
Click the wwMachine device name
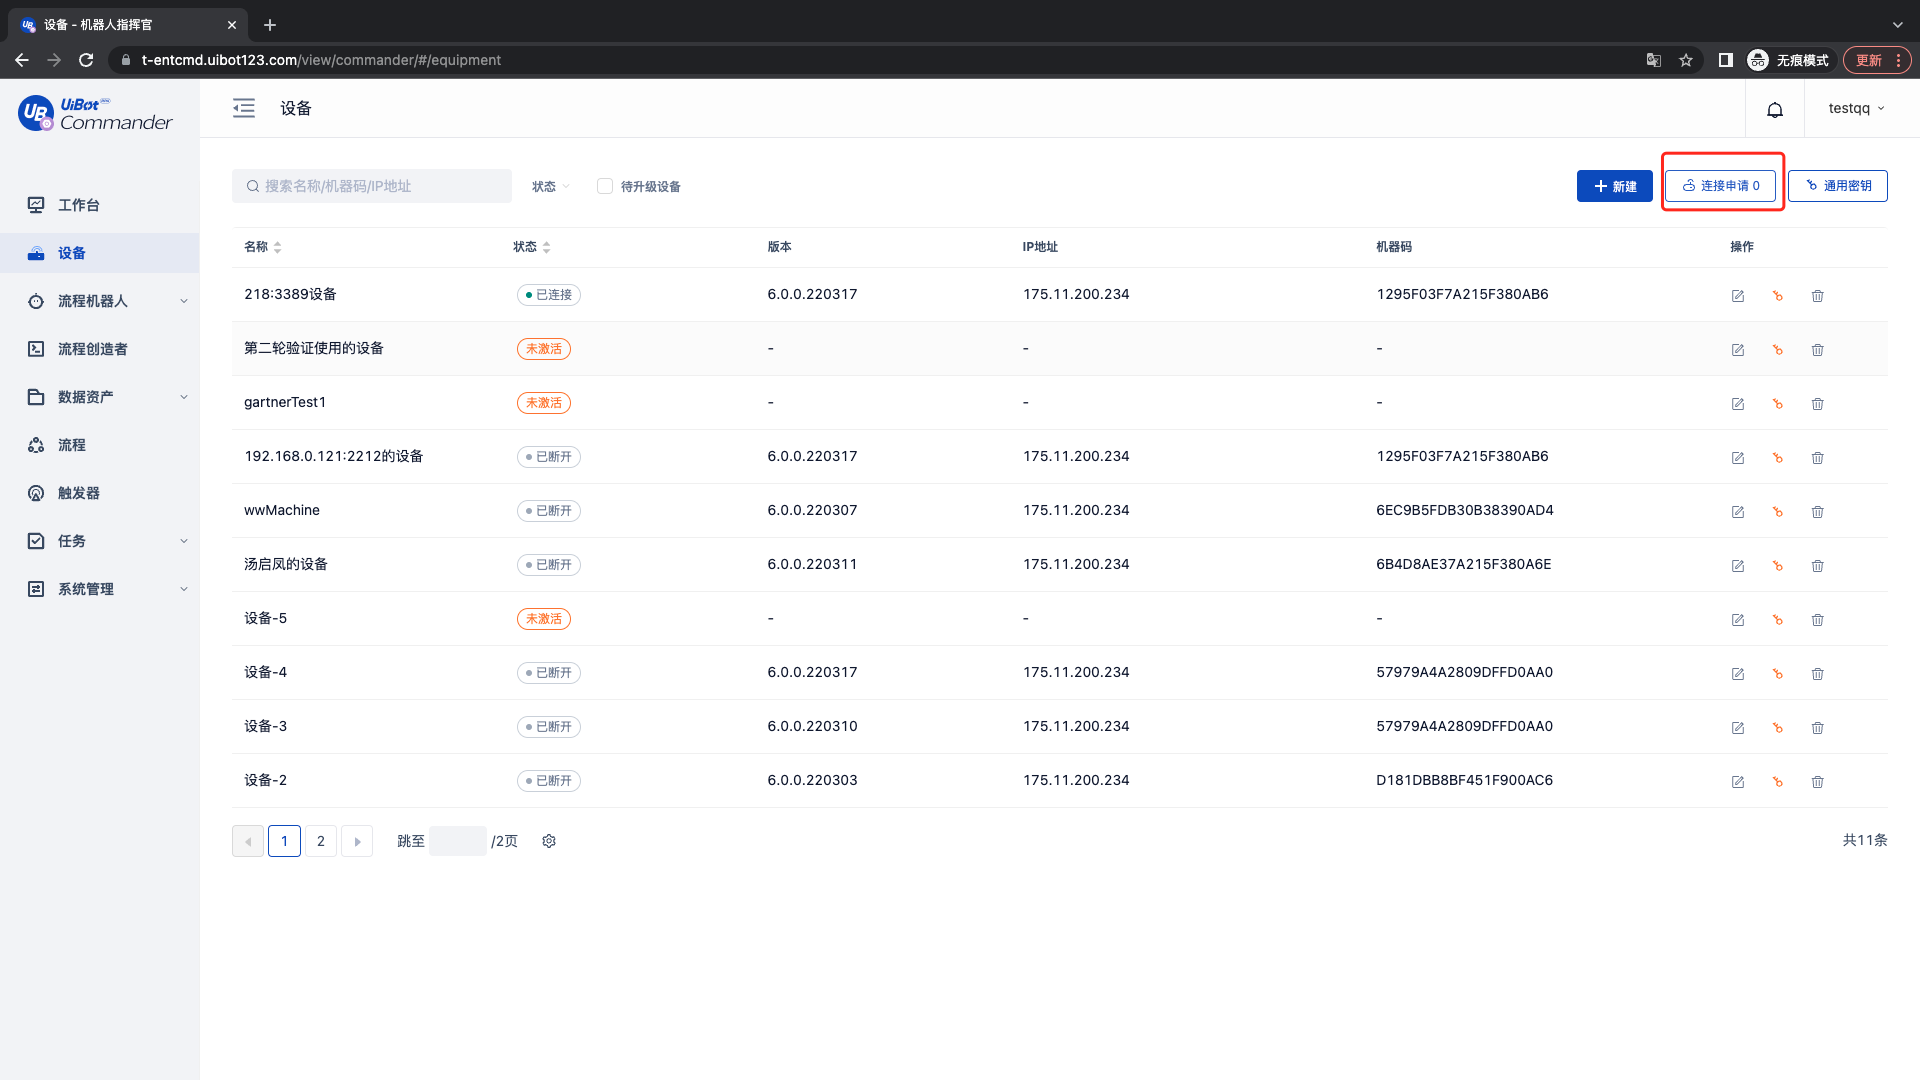[282, 510]
